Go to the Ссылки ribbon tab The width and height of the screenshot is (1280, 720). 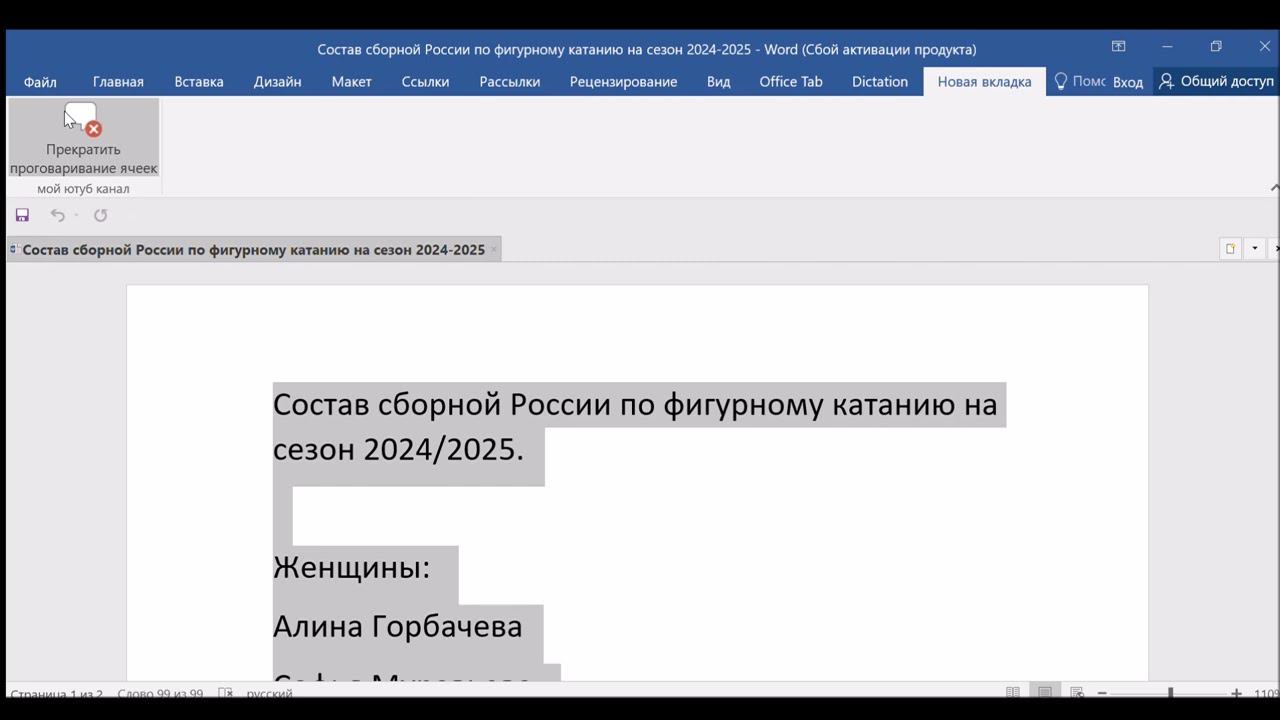point(425,82)
